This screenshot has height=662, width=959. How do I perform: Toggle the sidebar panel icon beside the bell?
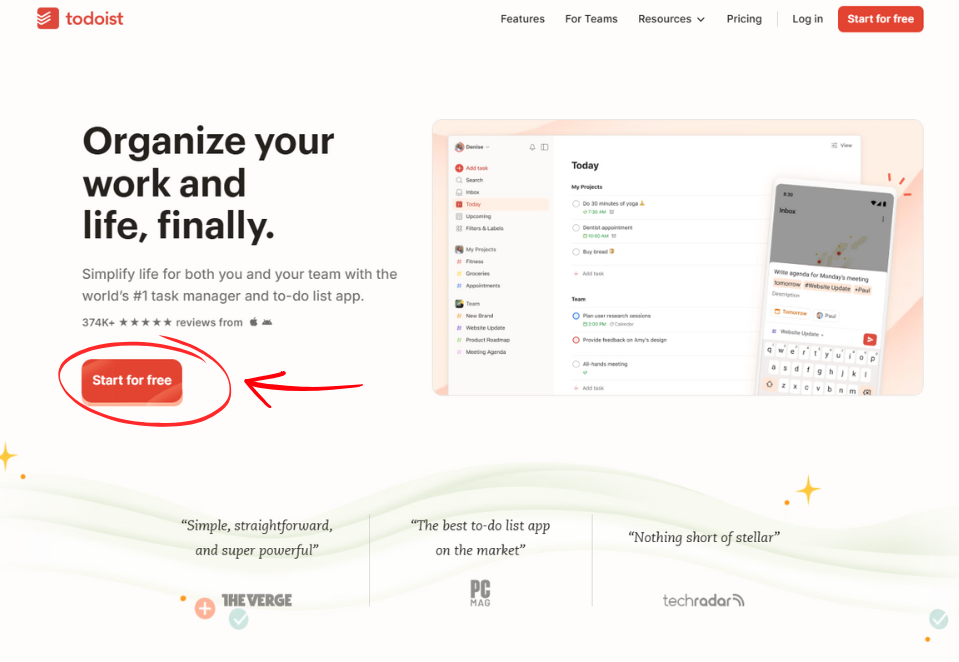click(544, 147)
